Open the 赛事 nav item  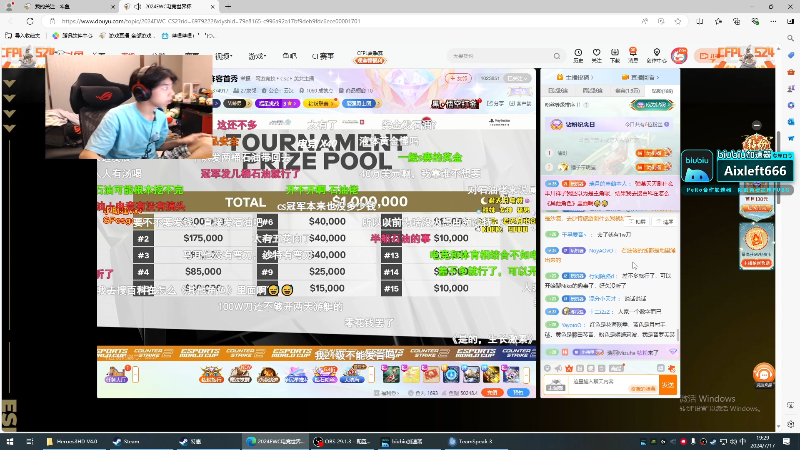click(322, 56)
